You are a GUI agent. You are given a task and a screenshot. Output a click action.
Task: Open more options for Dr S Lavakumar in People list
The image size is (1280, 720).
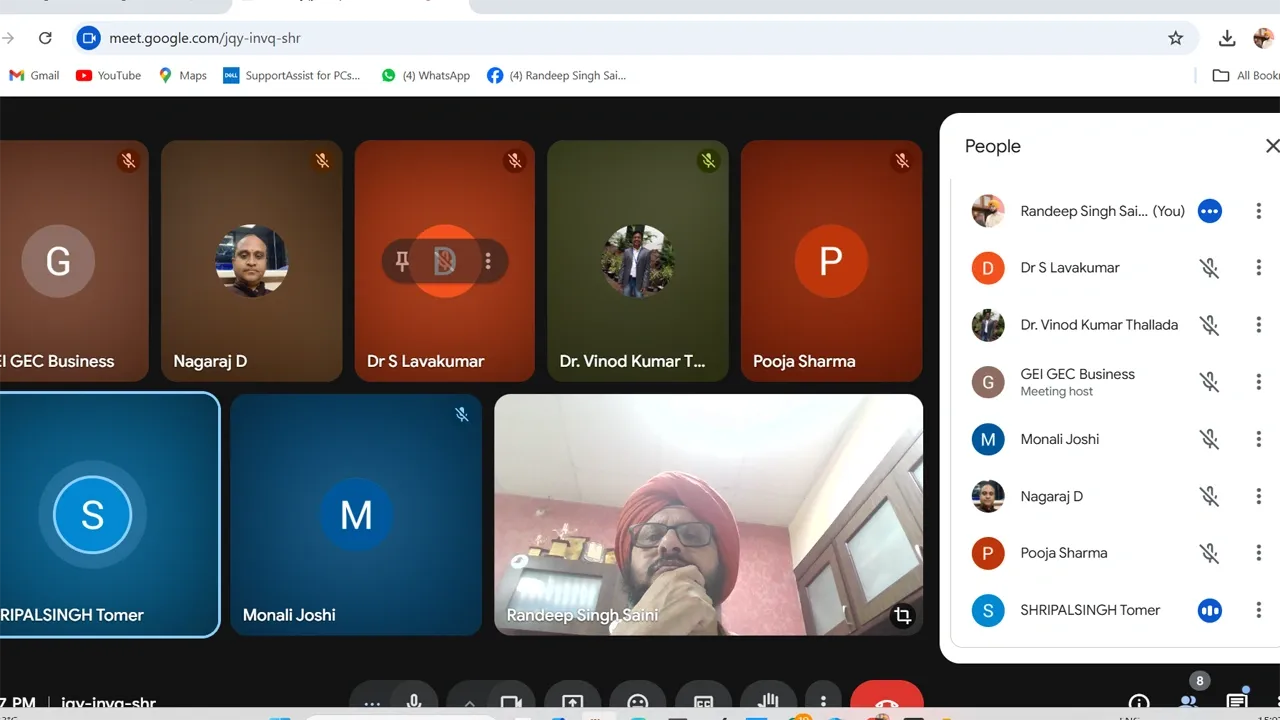tap(1258, 268)
